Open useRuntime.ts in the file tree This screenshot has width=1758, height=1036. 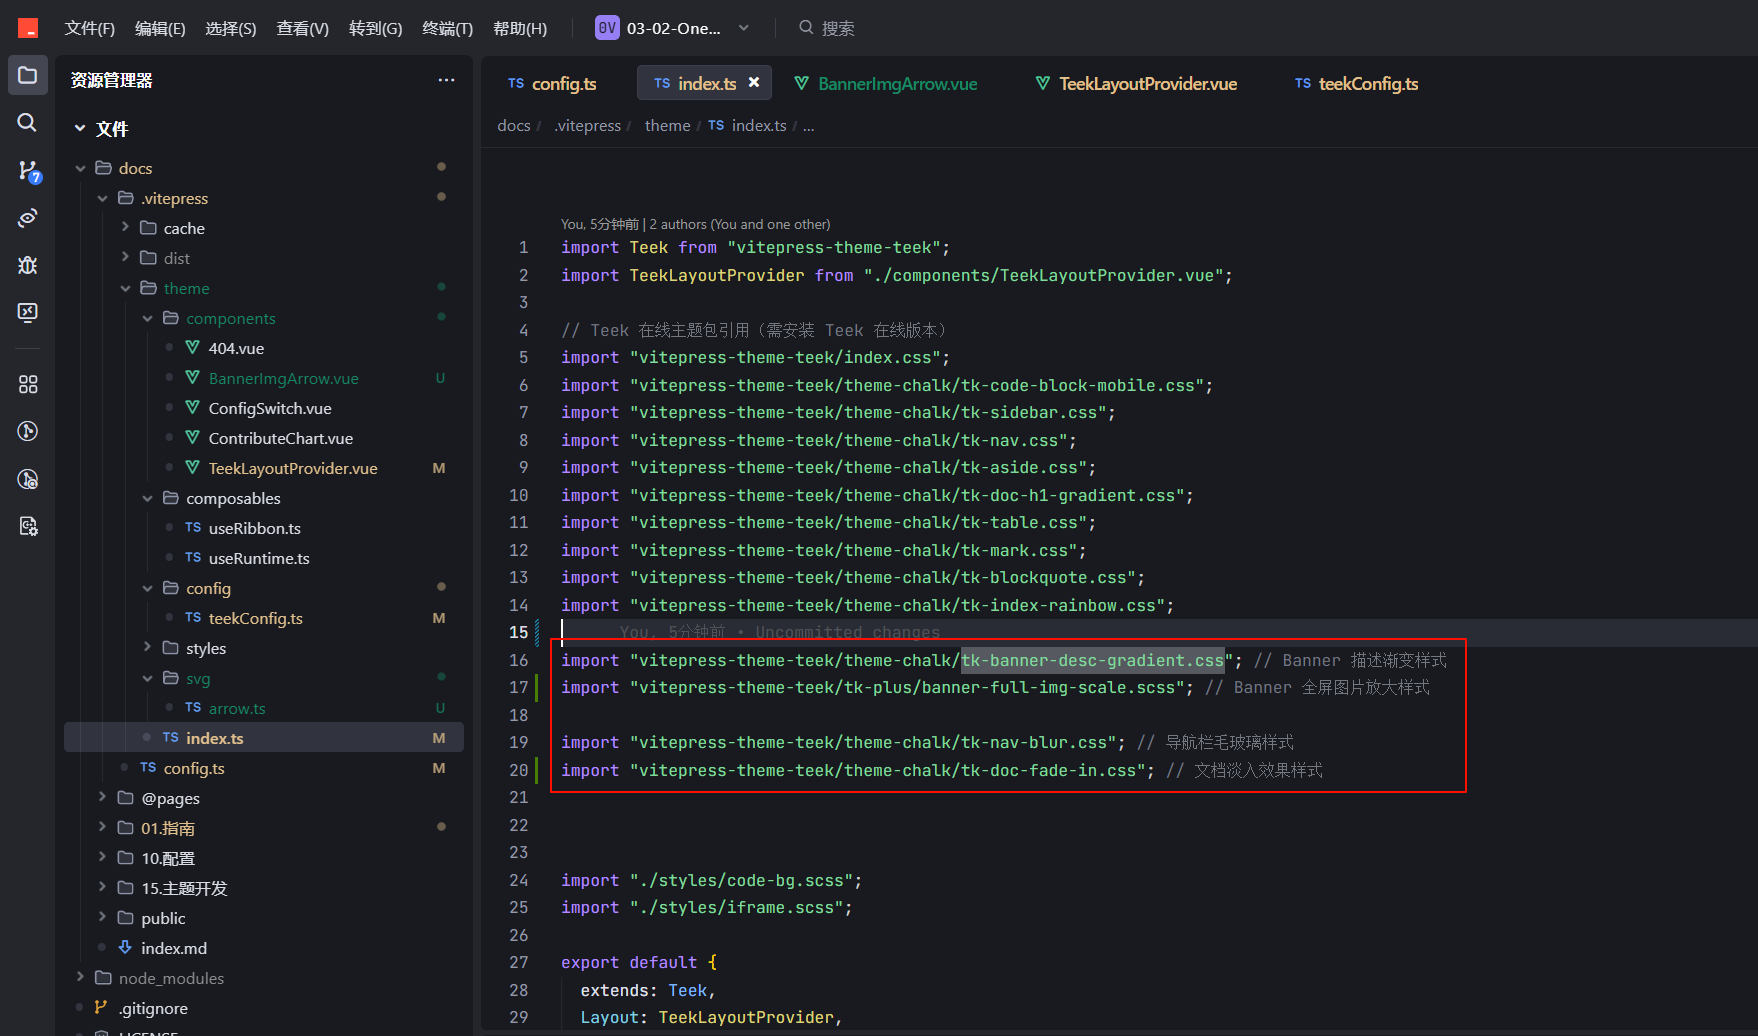(x=259, y=558)
